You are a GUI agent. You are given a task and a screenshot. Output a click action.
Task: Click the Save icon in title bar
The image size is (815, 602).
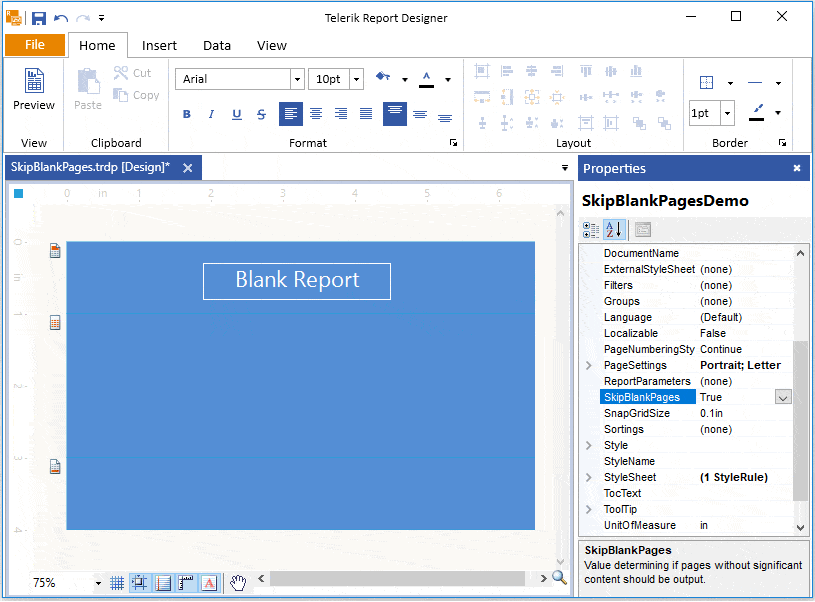click(x=38, y=18)
